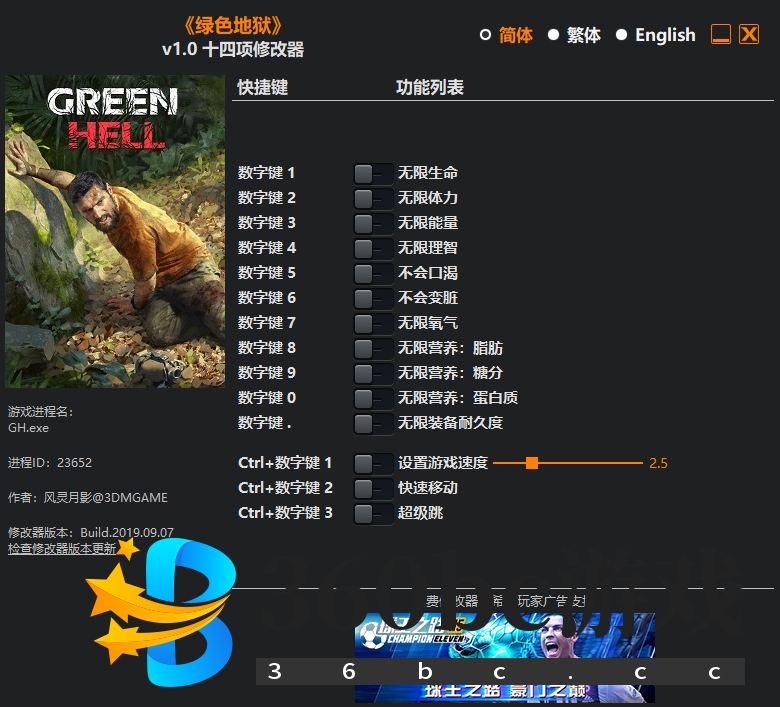
Task: Click the GH.exe process name
Action: 28,428
